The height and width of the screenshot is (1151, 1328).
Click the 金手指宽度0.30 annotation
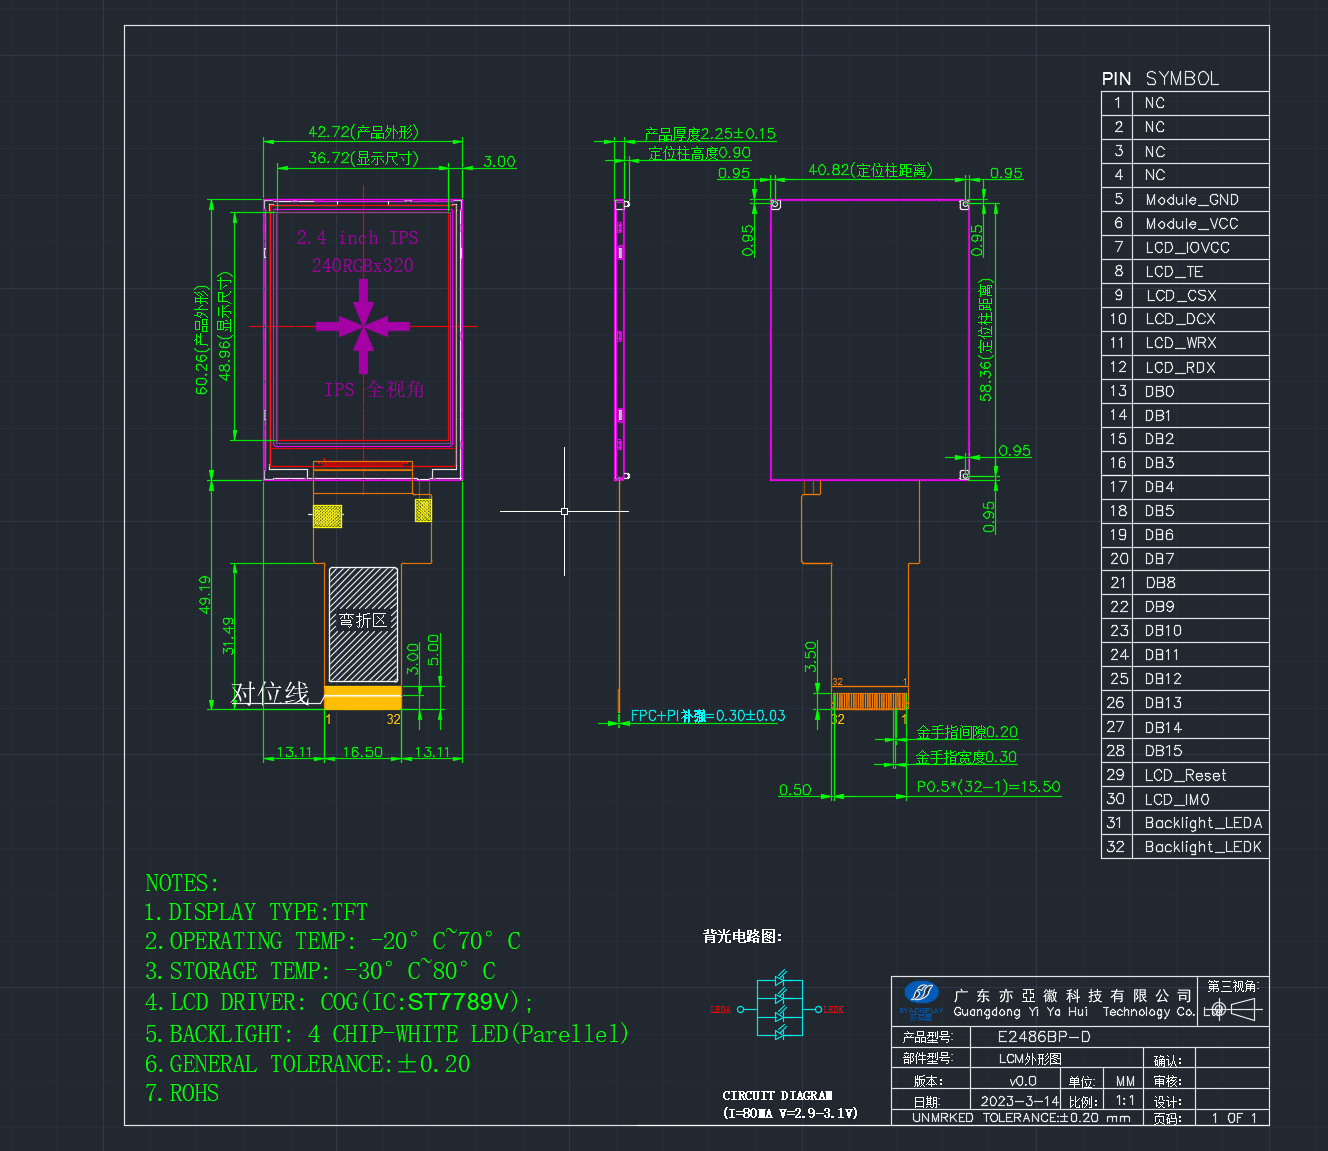[966, 758]
